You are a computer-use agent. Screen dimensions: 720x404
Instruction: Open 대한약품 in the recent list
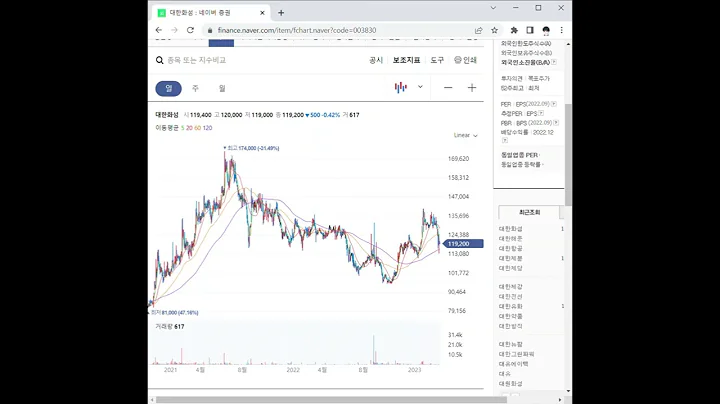coord(511,316)
